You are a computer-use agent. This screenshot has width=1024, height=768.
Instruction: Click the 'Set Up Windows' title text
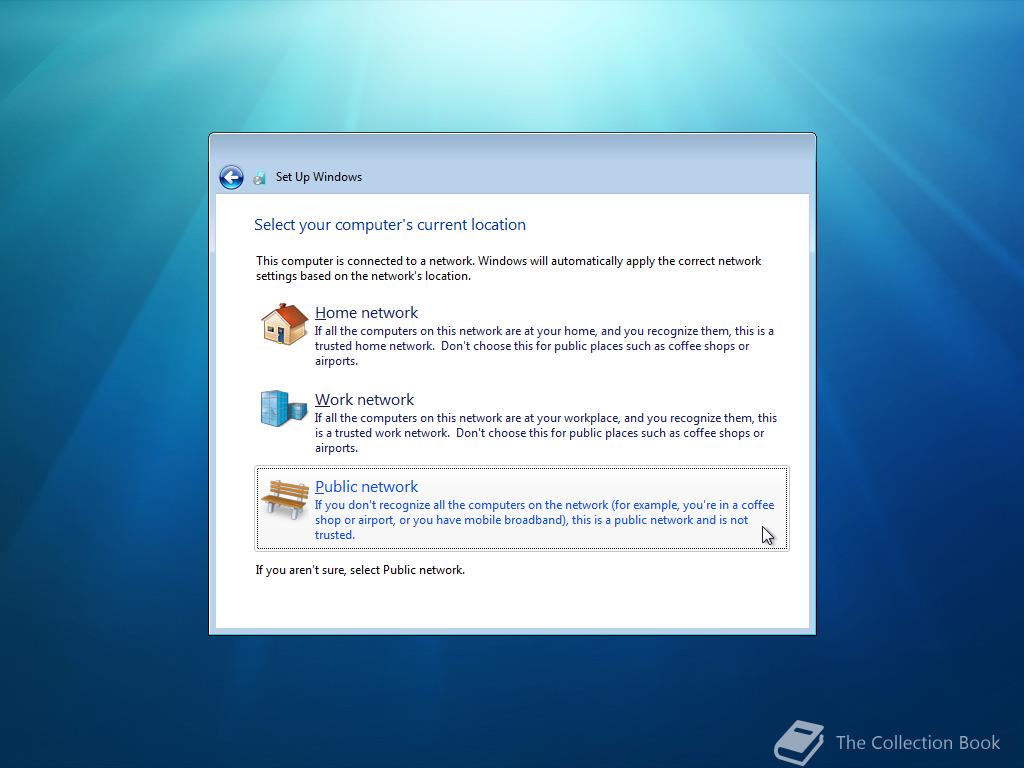tap(319, 177)
